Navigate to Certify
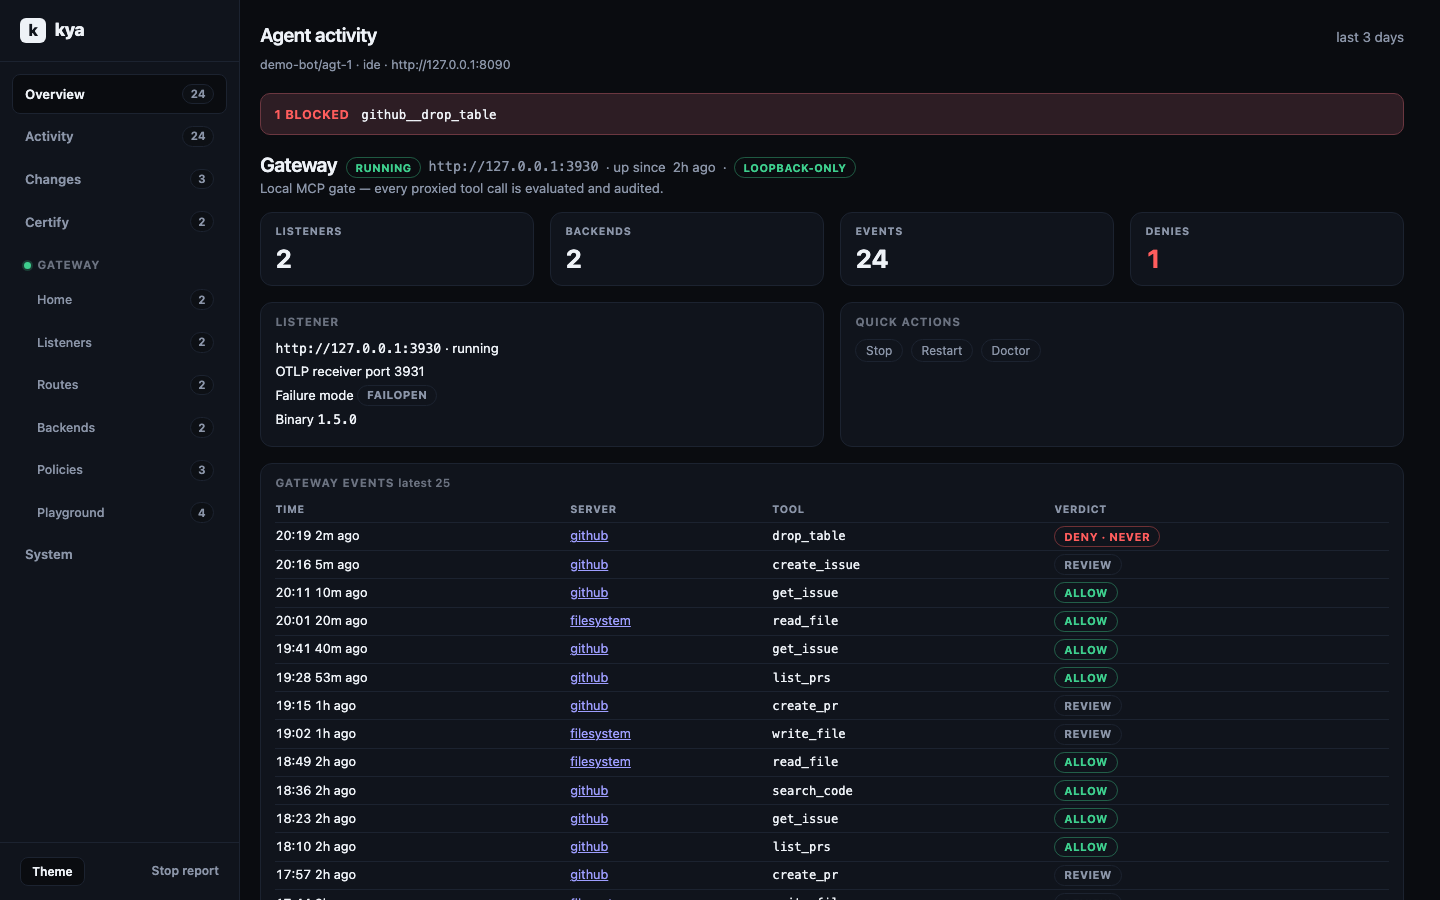 [x=119, y=222]
